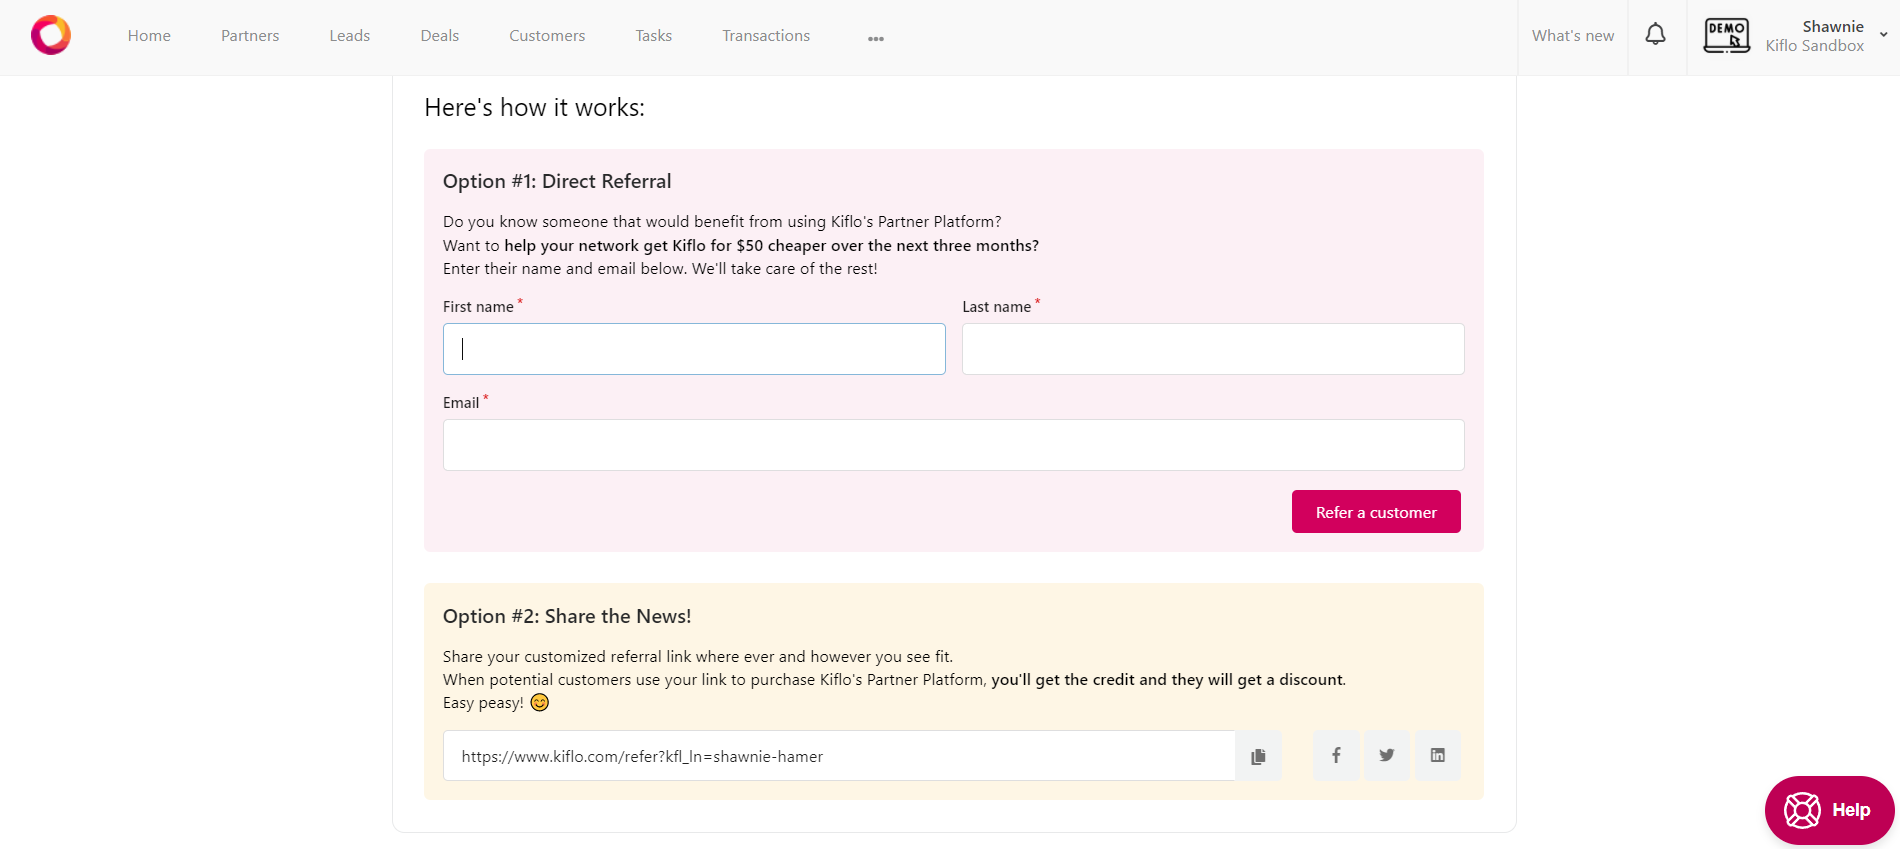Copy the referral link to clipboard
The image size is (1900, 849).
click(1258, 756)
